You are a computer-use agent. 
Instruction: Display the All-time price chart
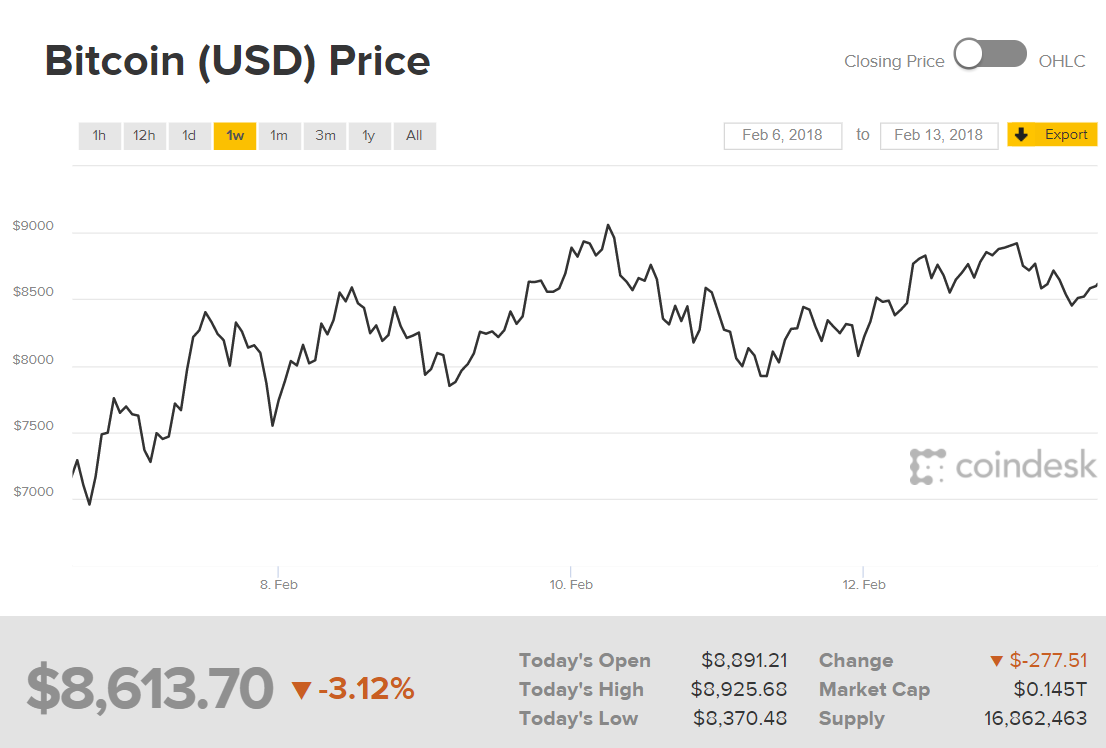click(x=414, y=135)
